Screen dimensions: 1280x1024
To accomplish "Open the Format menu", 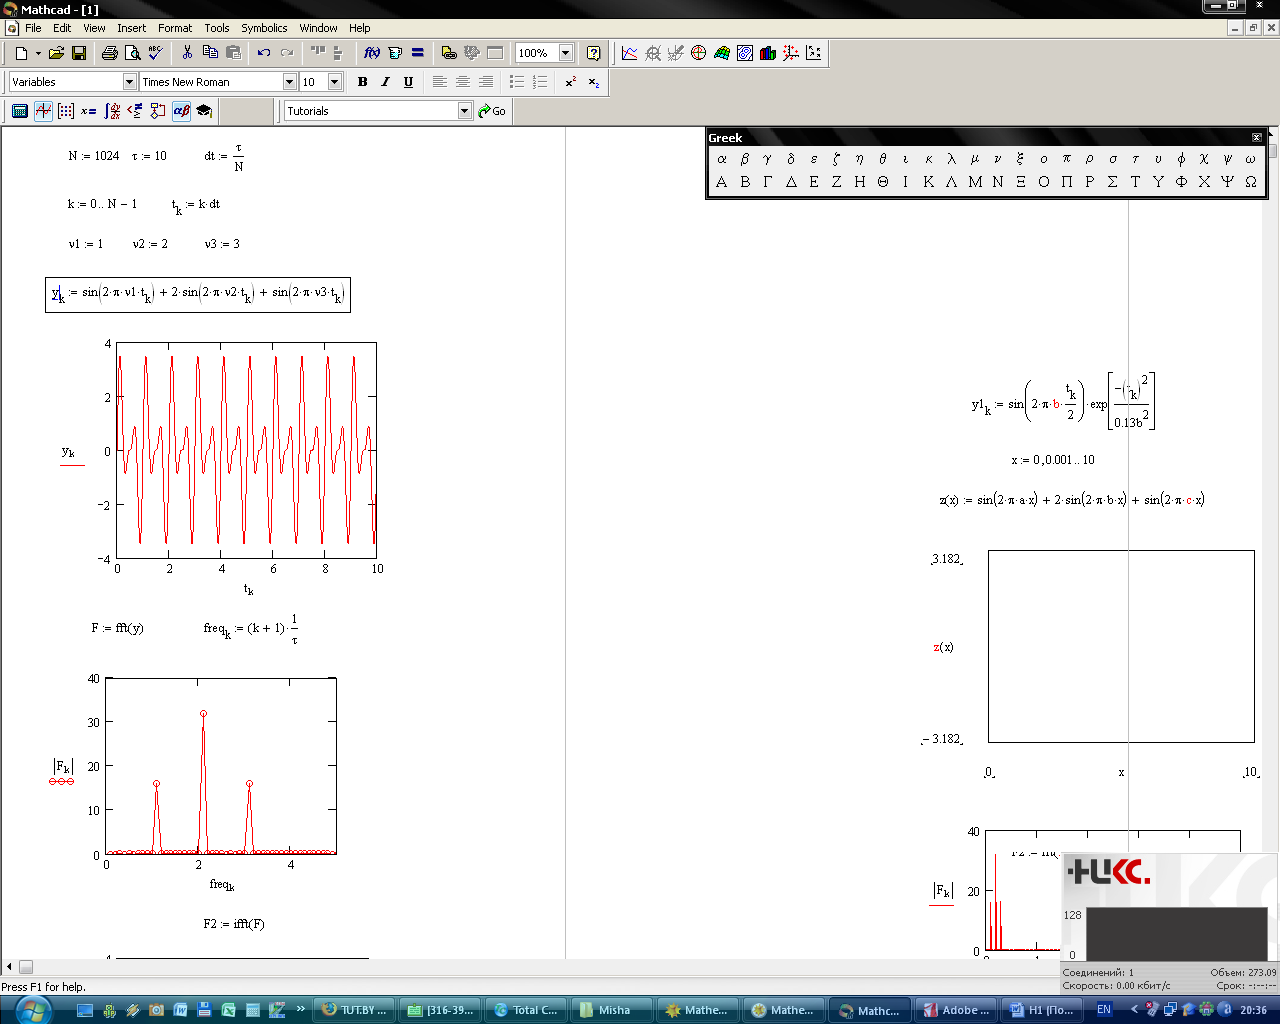I will pyautogui.click(x=175, y=28).
